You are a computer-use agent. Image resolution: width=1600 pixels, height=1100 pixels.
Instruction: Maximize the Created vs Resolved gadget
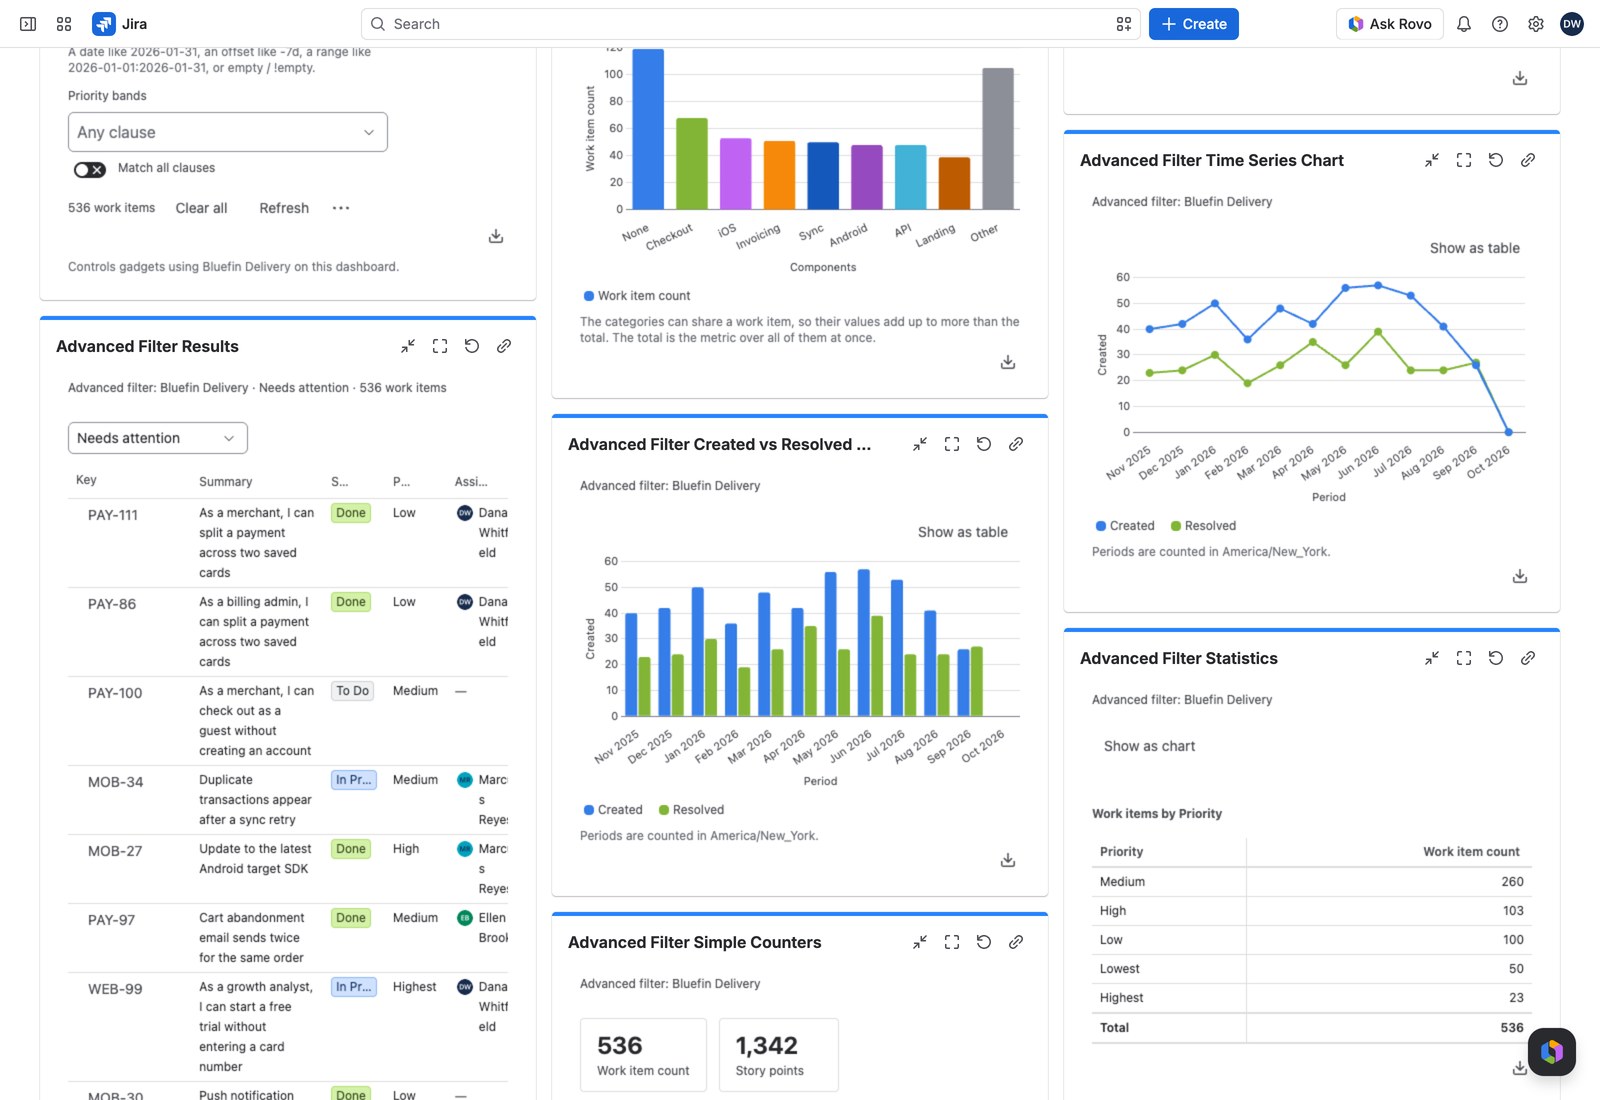(x=952, y=444)
